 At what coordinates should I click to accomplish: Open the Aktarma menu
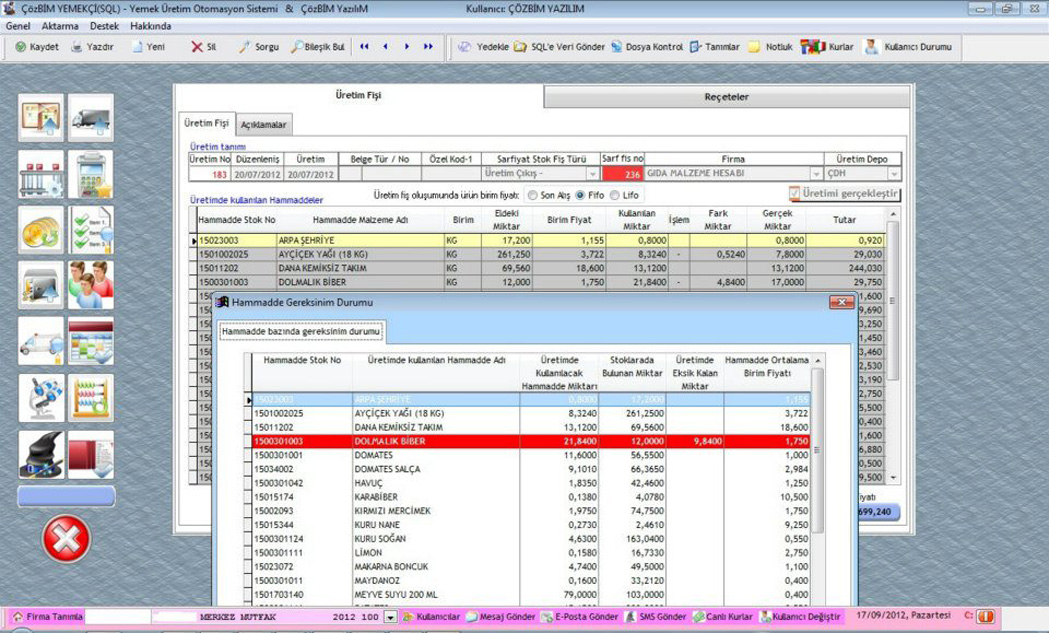click(x=61, y=26)
